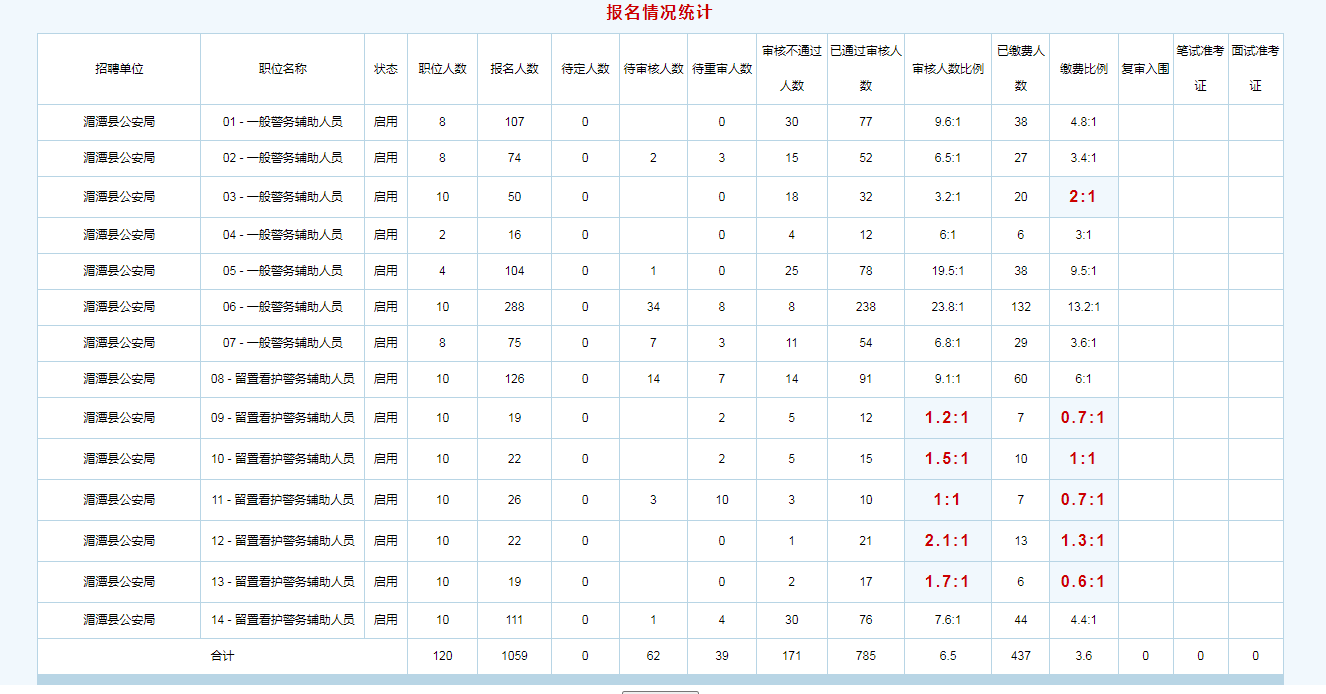Select position 05 - 一般警务辅助人员
Viewport: 1326px width, 694px height.
[x=282, y=271]
